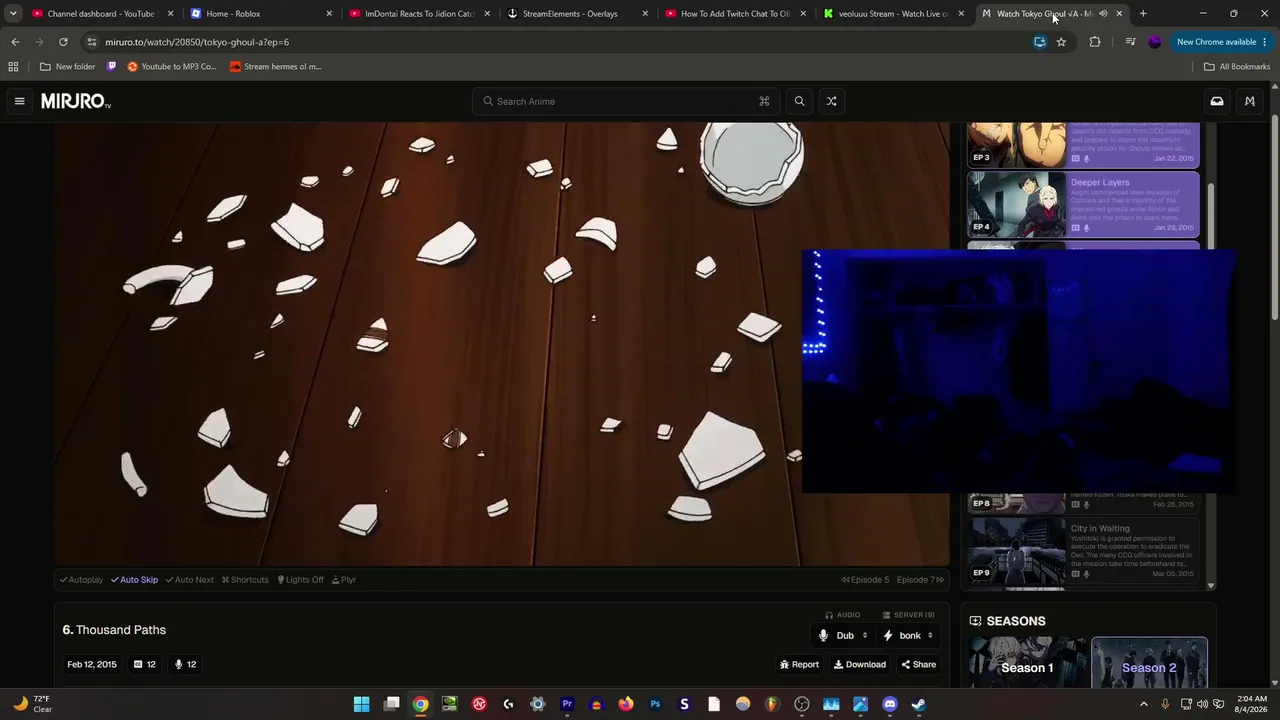Open Photoshop from the taskbar
1280x720 pixels.
point(655,704)
